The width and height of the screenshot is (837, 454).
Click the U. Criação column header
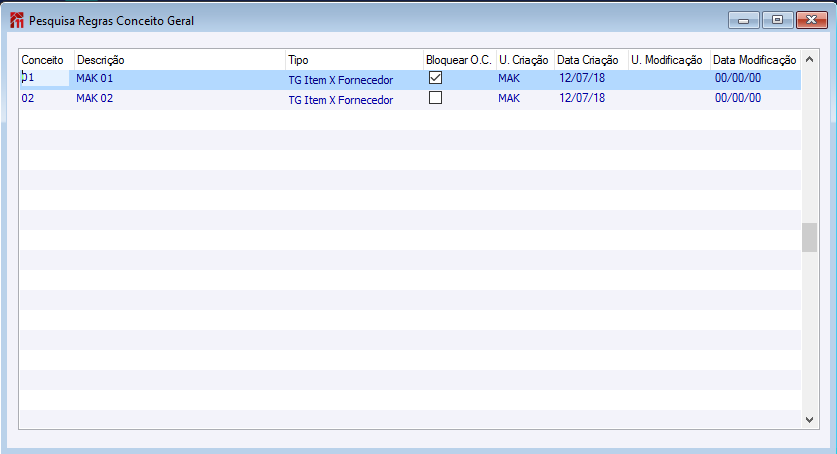coord(524,60)
